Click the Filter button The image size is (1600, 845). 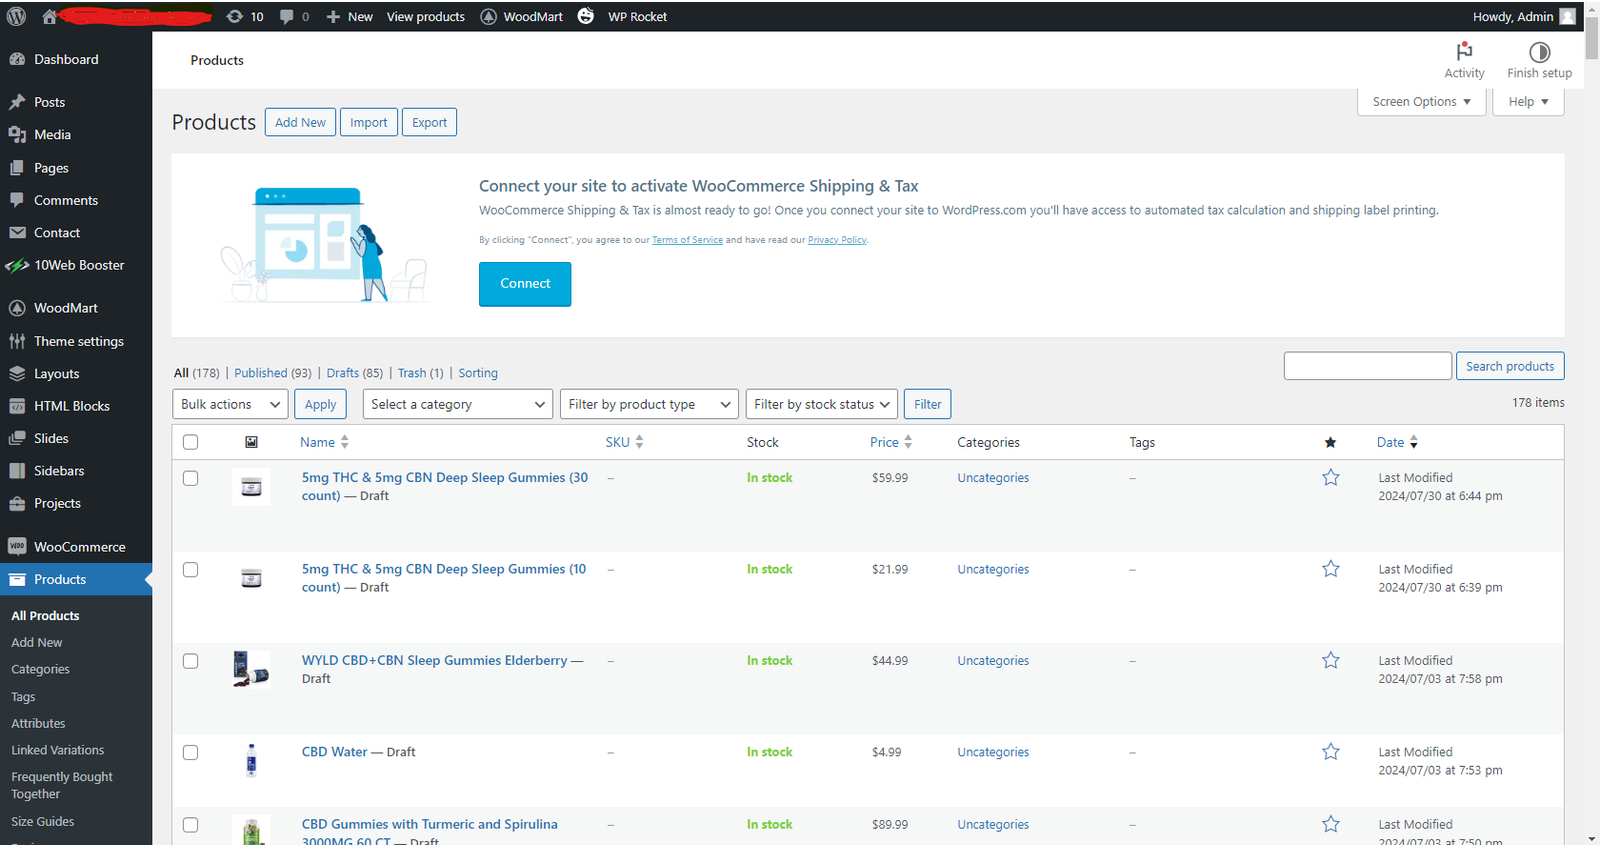(928, 404)
